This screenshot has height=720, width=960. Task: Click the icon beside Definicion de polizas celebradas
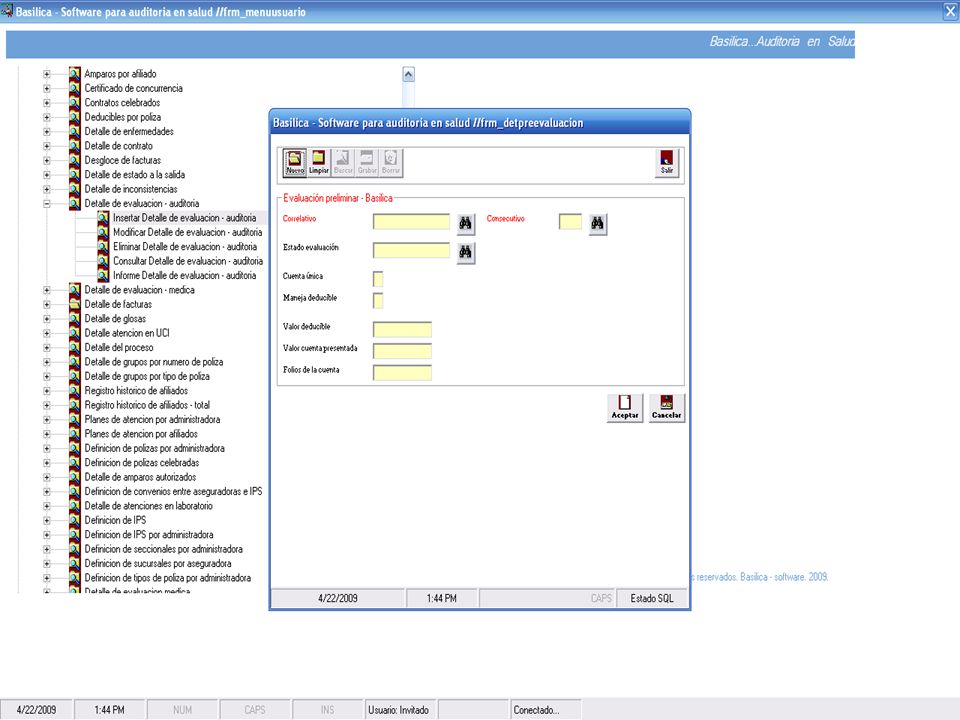click(75, 463)
